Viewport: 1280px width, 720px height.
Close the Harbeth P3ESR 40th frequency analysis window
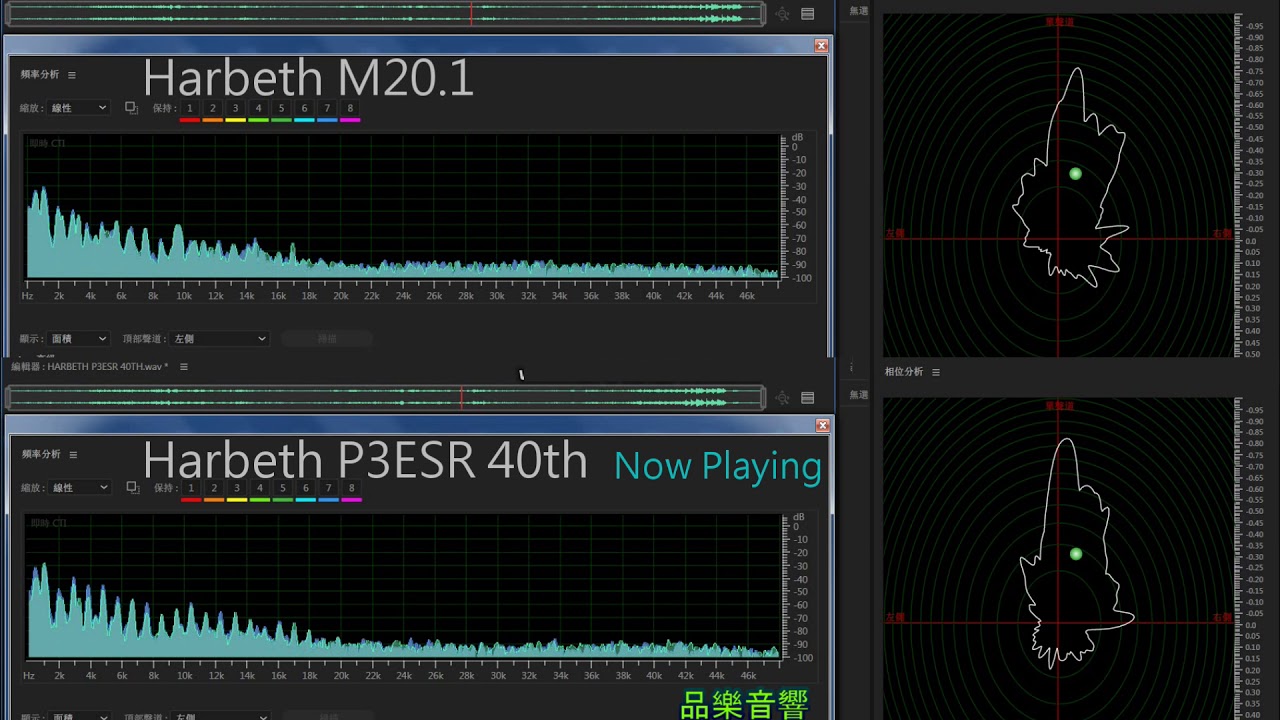[822, 425]
